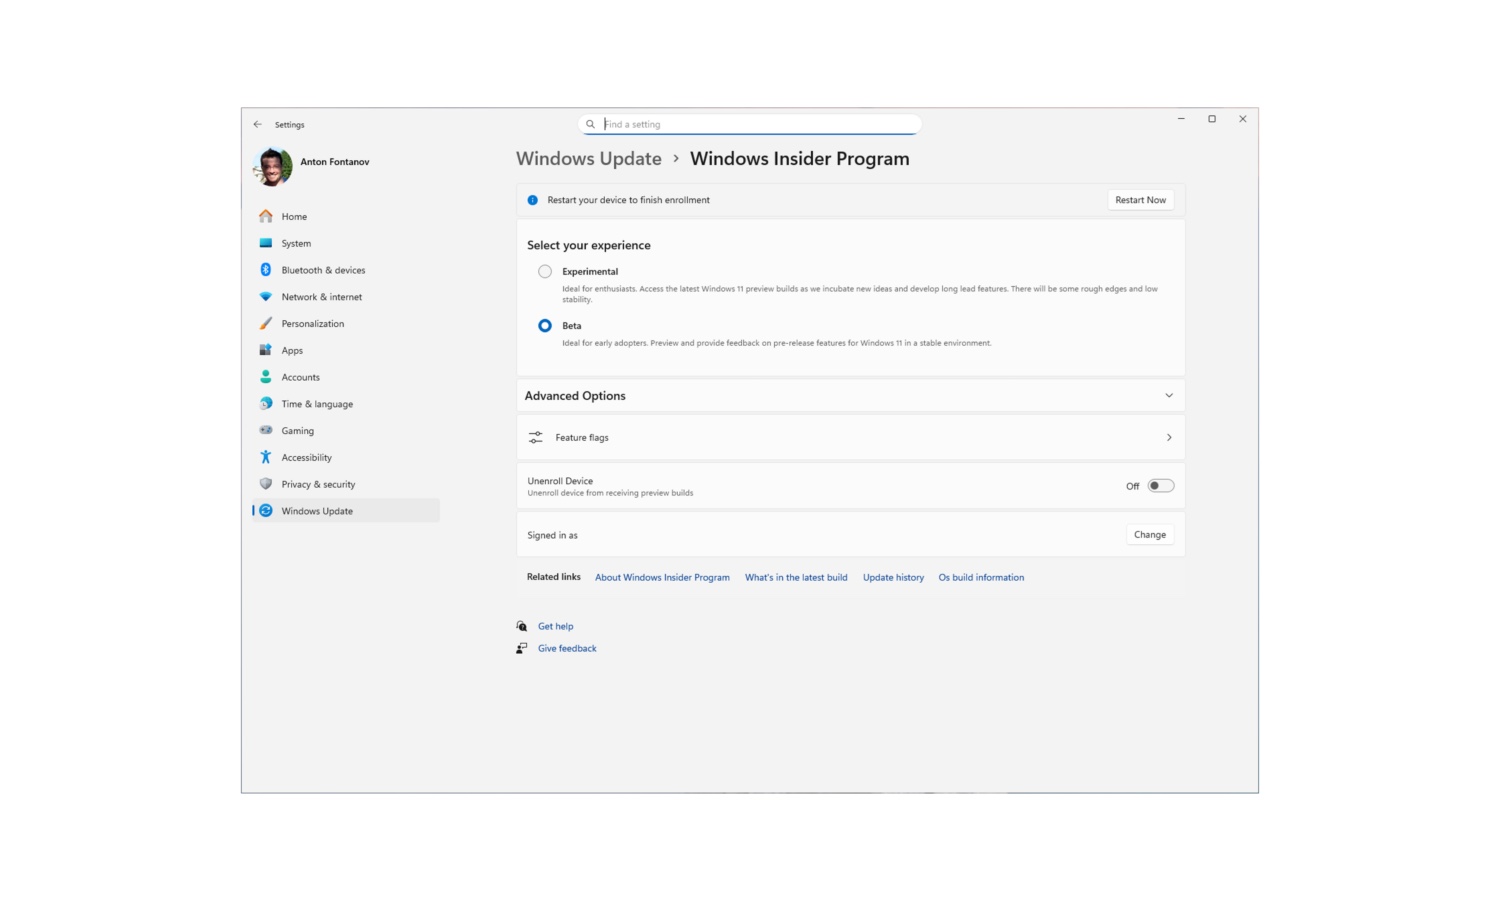1500x900 pixels.
Task: Open Bluetooth & devices icon
Action: point(266,270)
